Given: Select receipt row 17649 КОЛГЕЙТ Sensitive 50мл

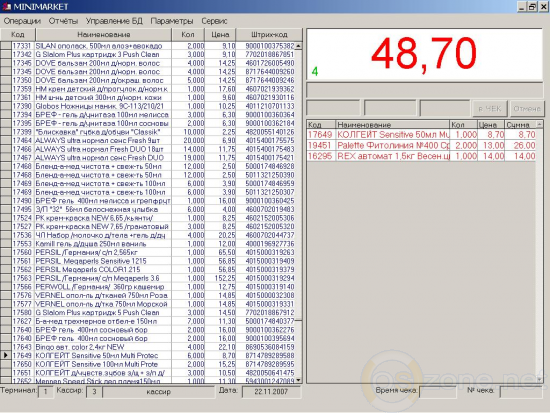Looking at the screenshot, I should (422, 135).
